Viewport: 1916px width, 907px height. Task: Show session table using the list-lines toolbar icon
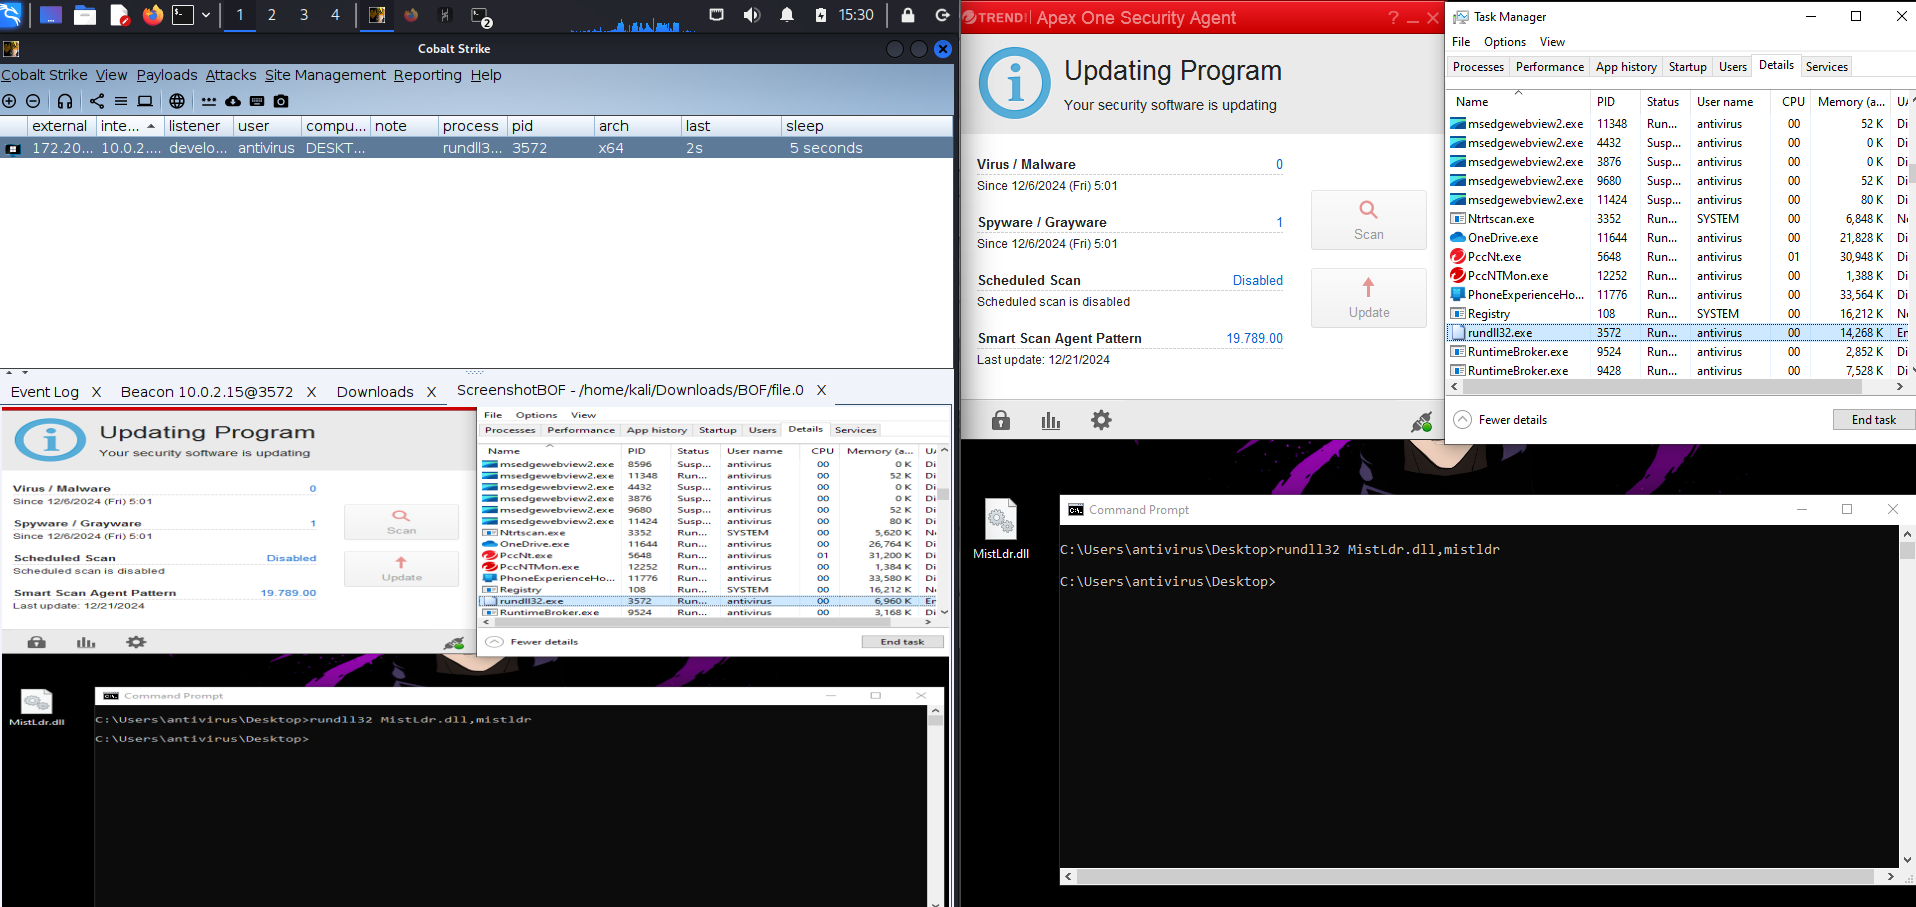(x=121, y=101)
